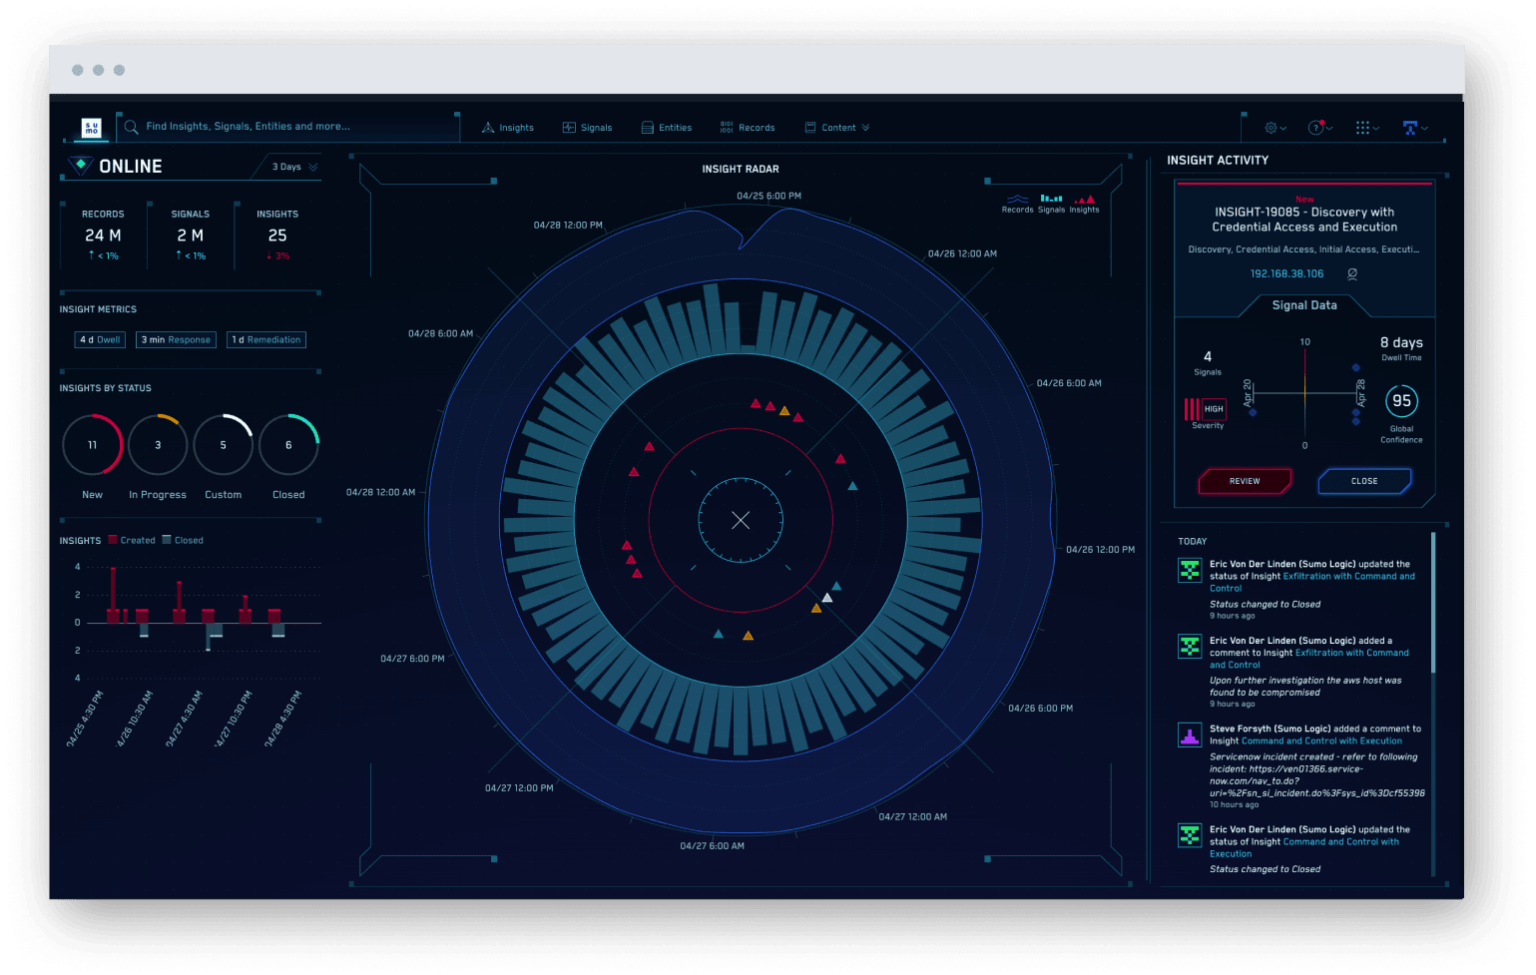Click the New insights status ring
Screen dimensions: 1536x975
[x=92, y=445]
